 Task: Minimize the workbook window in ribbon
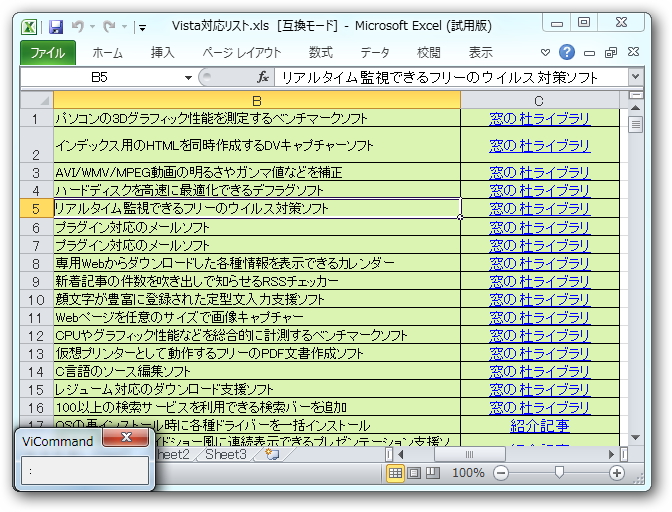pyautogui.click(x=589, y=53)
